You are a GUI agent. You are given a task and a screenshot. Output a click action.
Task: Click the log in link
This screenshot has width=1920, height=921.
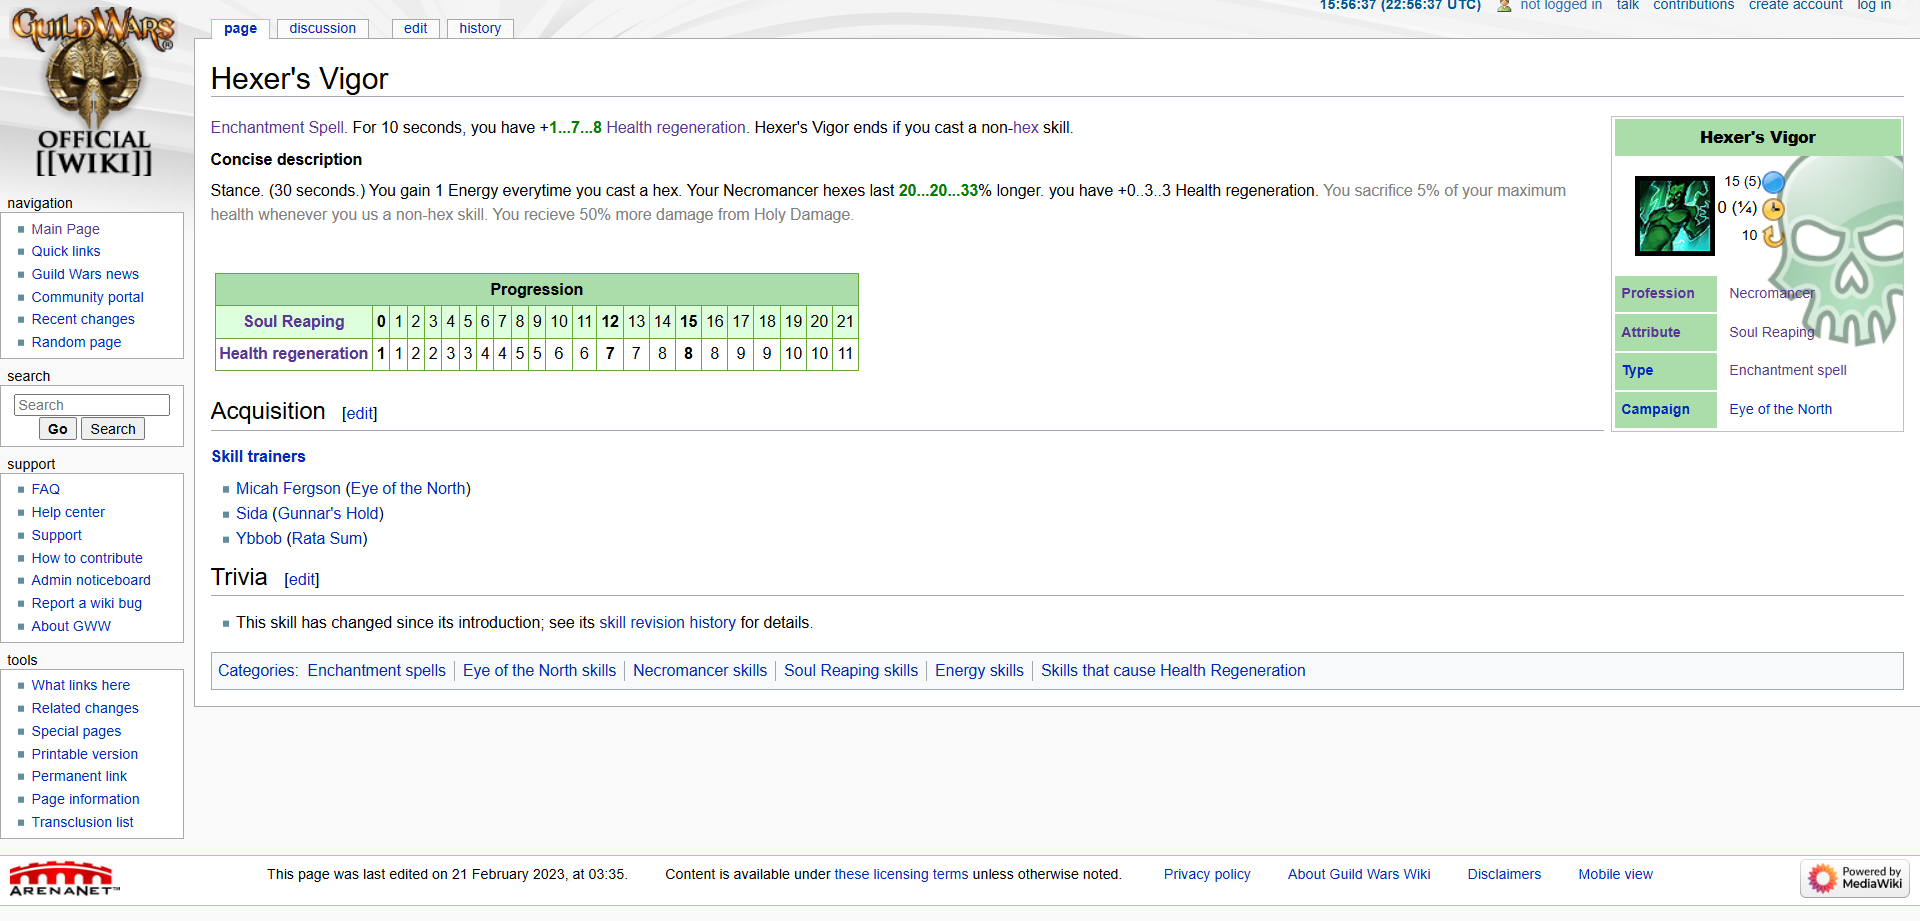(1874, 5)
